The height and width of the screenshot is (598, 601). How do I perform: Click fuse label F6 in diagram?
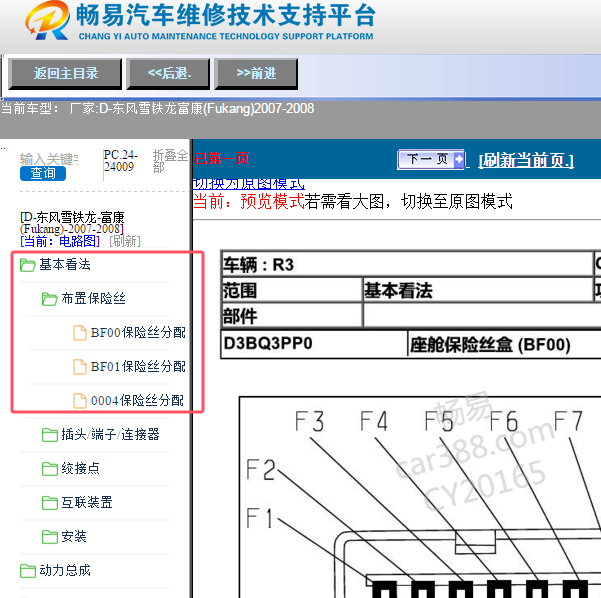click(x=504, y=421)
